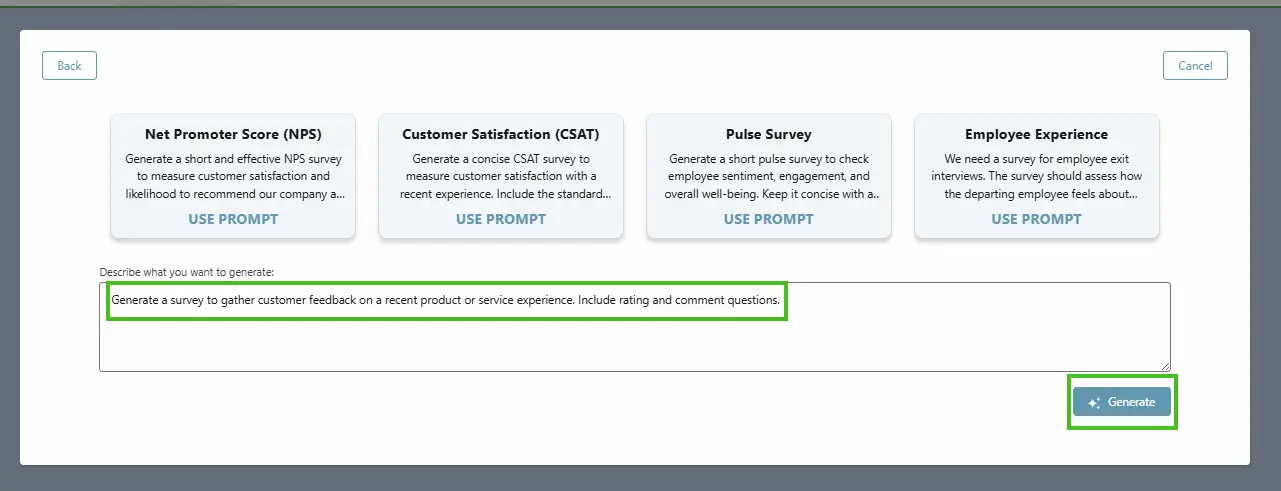
Task: Use the Net Promoter Score prompt
Action: click(x=233, y=219)
